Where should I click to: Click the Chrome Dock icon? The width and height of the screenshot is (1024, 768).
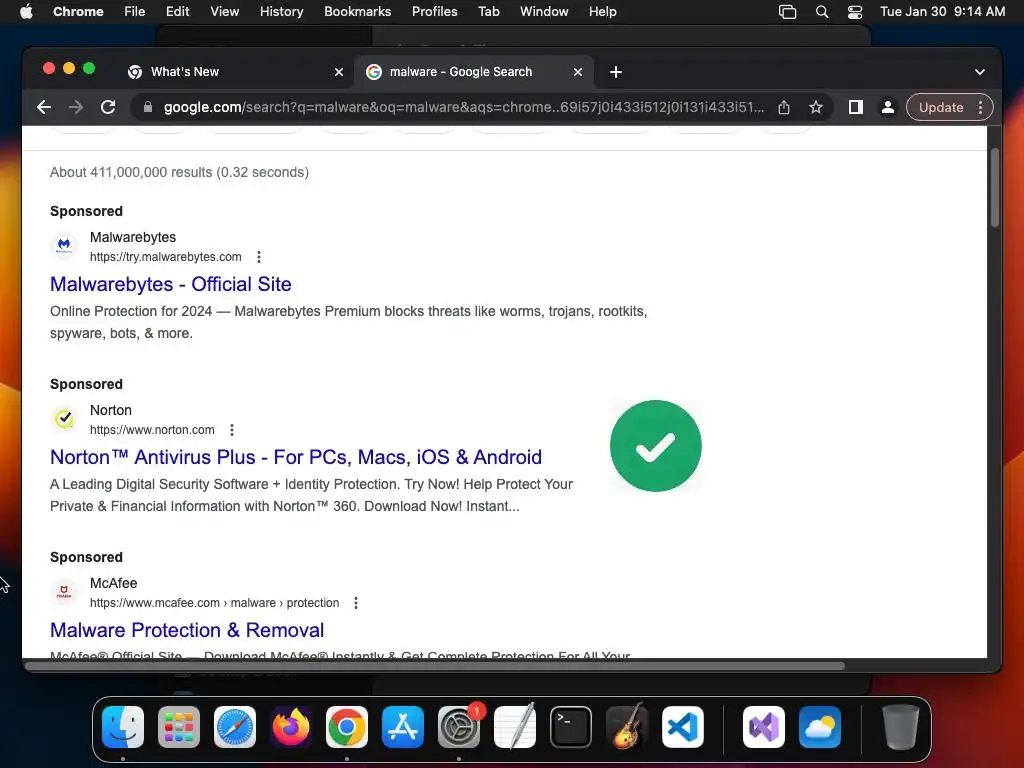coord(347,727)
